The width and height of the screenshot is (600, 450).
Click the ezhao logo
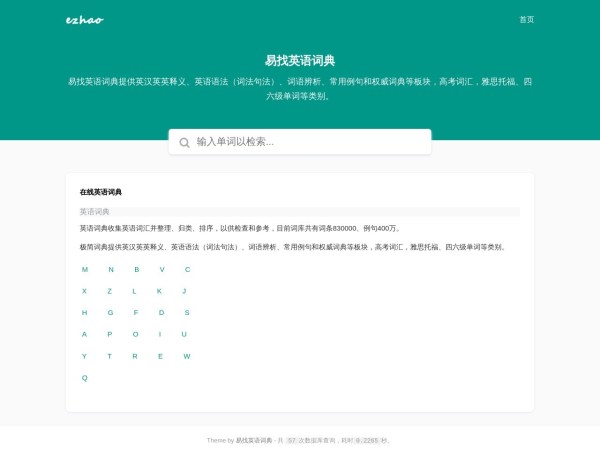click(84, 19)
